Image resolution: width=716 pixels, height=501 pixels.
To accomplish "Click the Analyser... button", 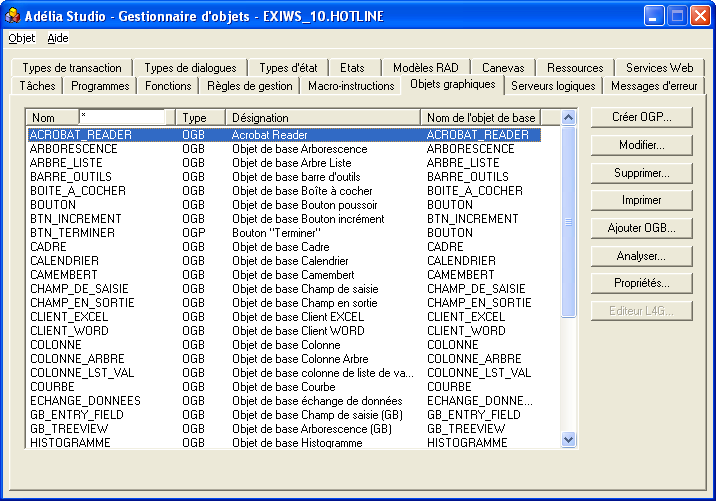I will pos(641,256).
